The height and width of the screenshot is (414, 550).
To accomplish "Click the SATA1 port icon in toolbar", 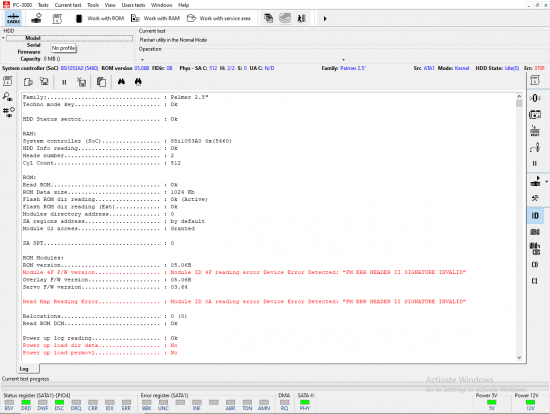I will click(13, 18).
